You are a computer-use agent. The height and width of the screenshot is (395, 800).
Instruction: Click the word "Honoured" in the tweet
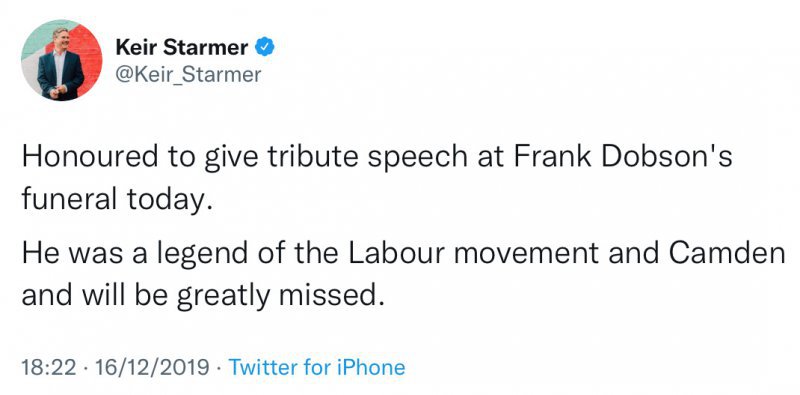(x=90, y=158)
